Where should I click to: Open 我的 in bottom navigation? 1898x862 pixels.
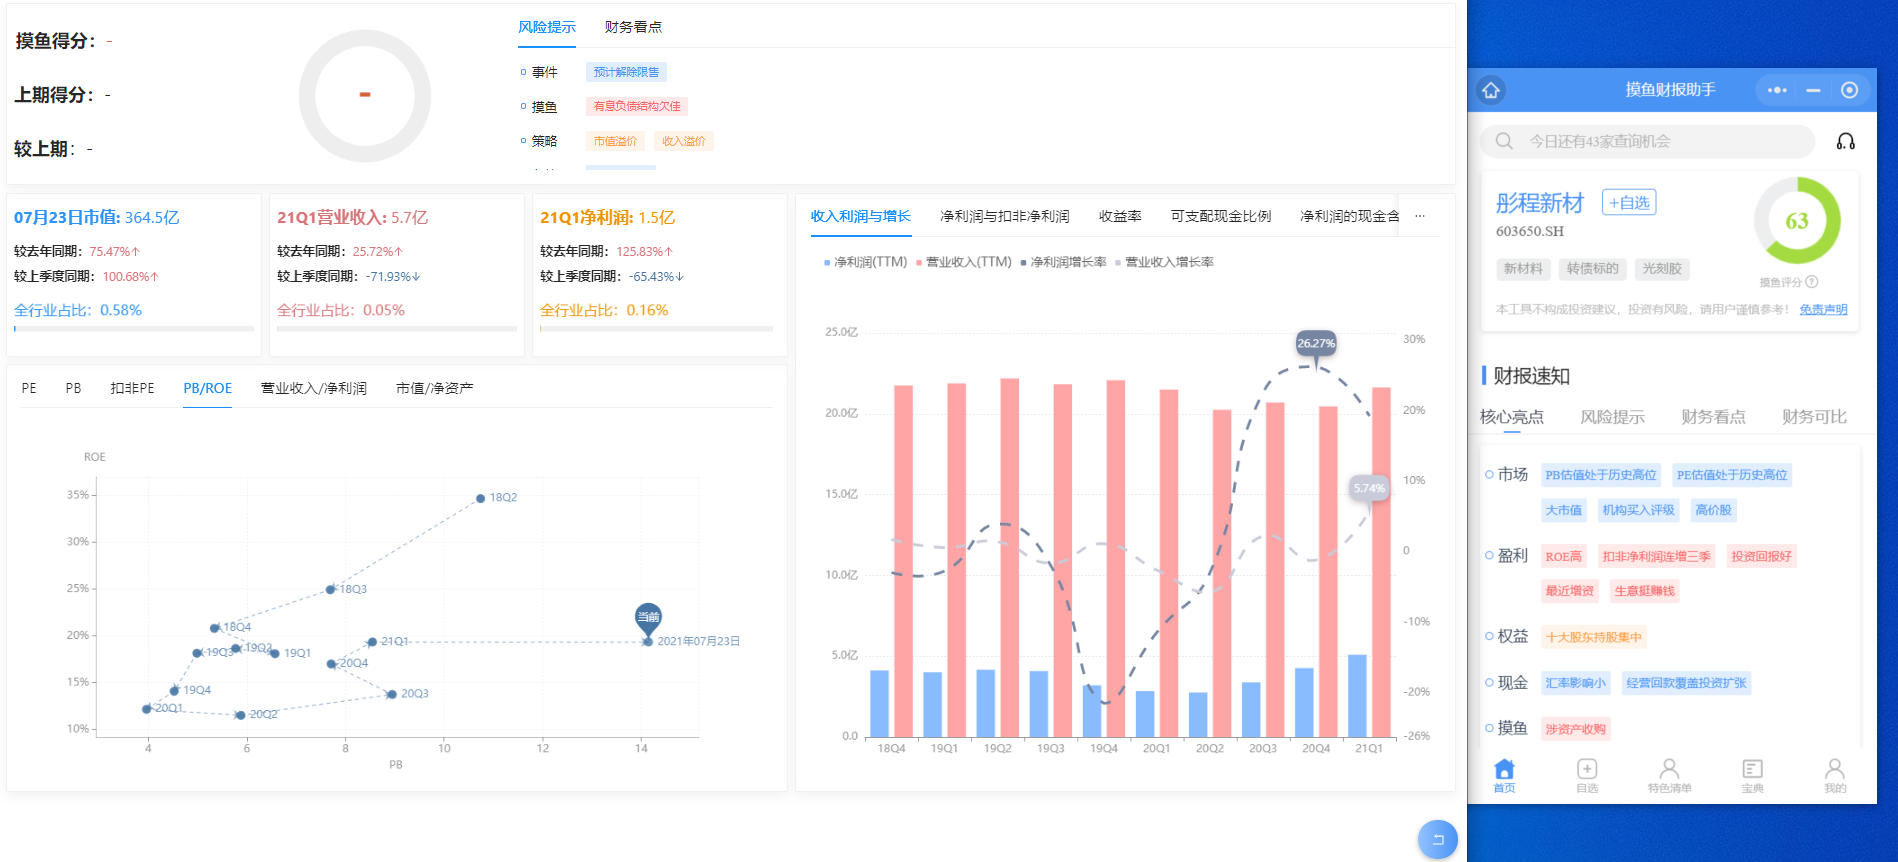coord(1835,775)
